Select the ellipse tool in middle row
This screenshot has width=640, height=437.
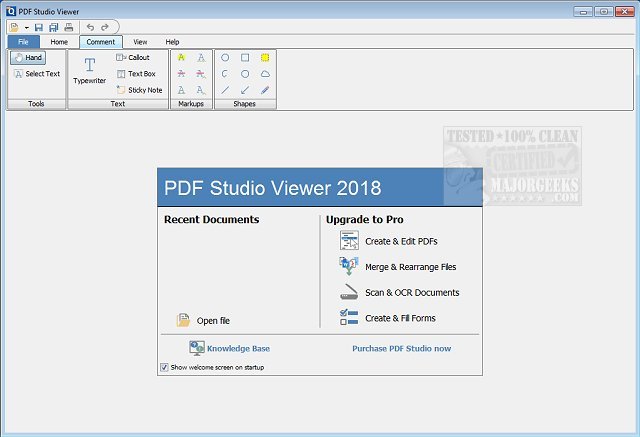point(245,74)
